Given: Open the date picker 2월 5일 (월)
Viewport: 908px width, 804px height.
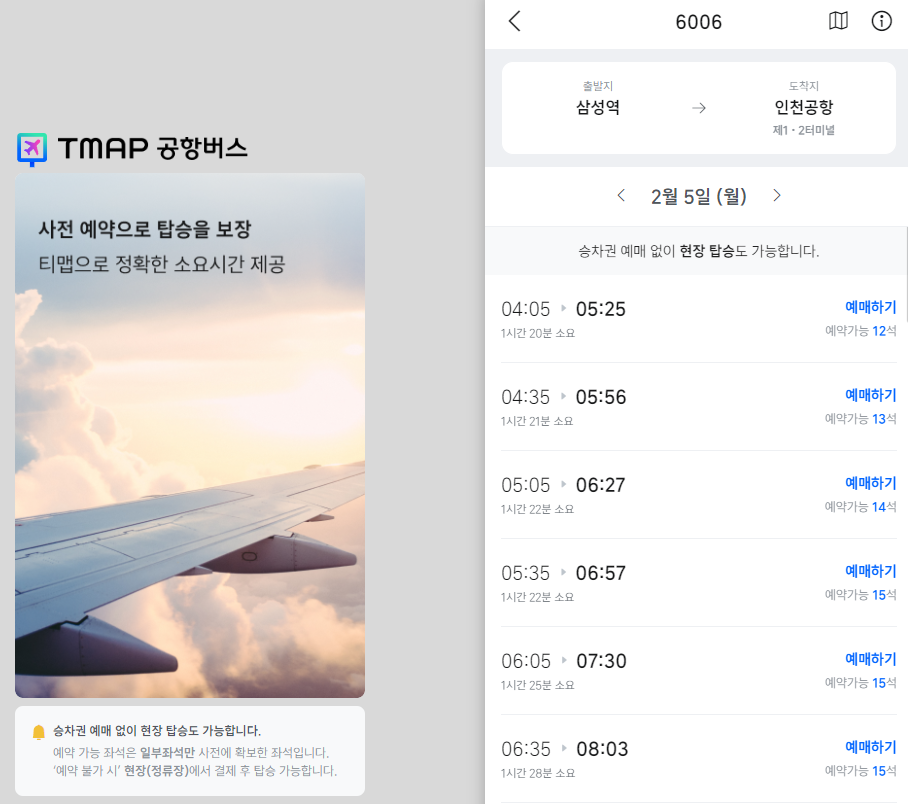Looking at the screenshot, I should tap(698, 196).
